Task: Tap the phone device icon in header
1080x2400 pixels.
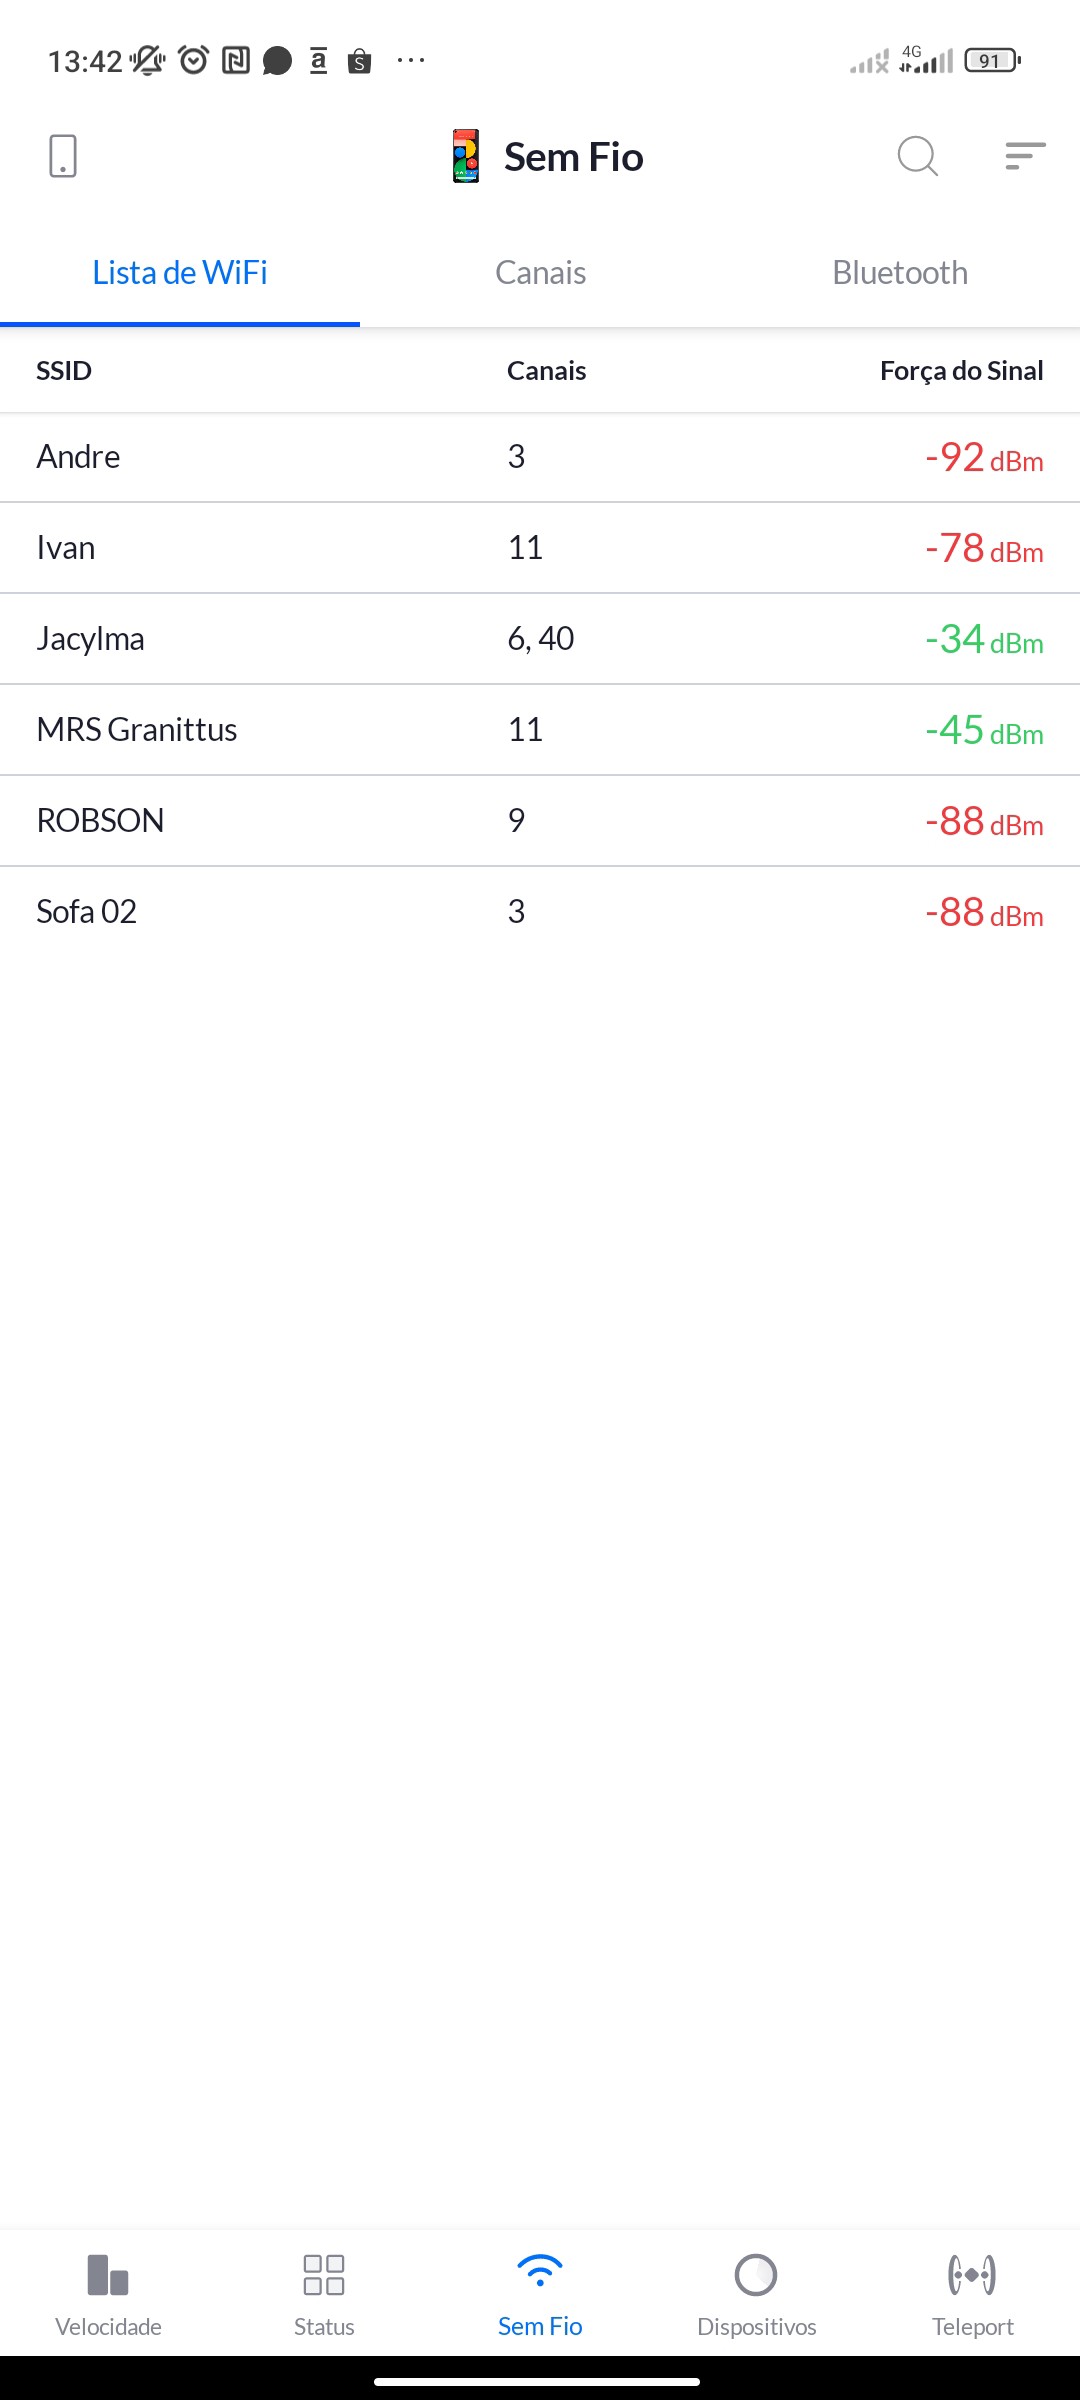Action: (x=62, y=156)
